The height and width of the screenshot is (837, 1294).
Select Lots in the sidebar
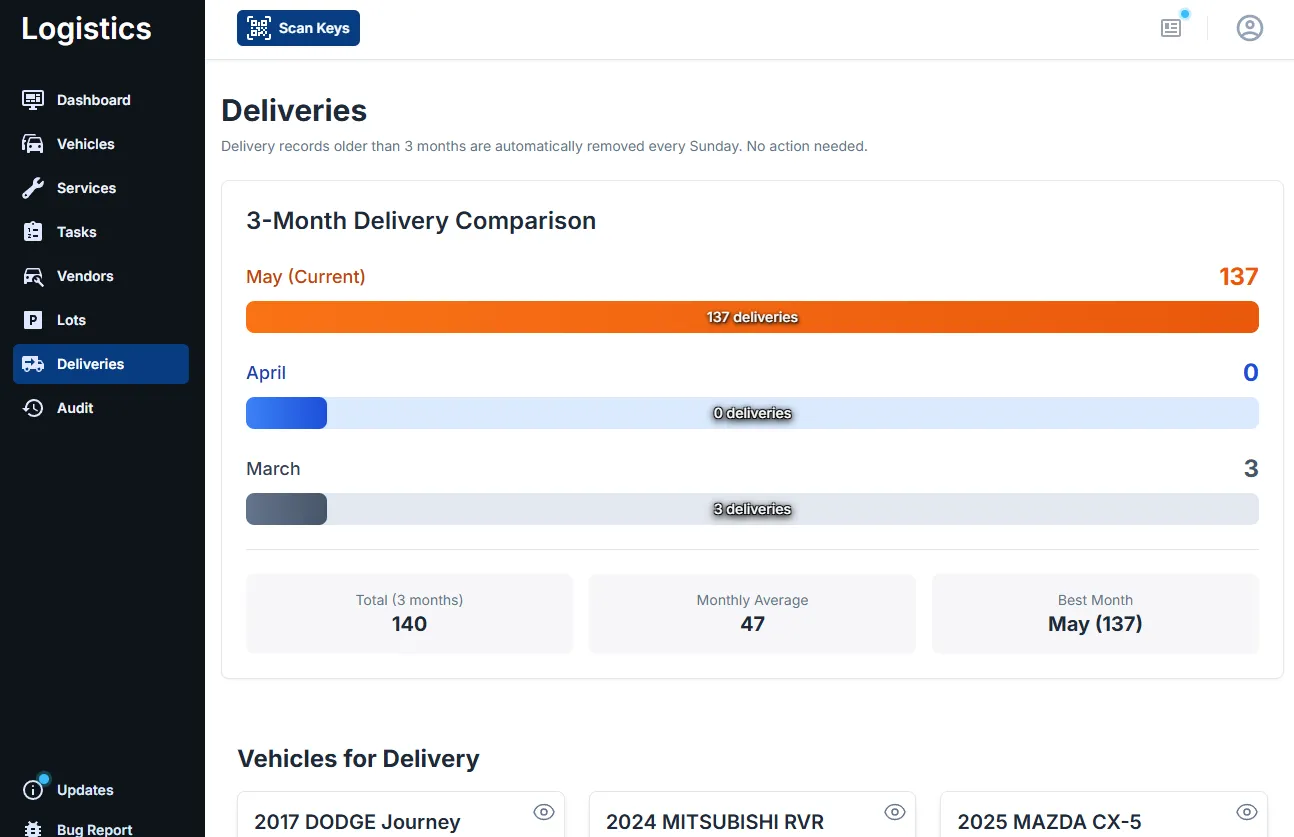click(x=101, y=320)
